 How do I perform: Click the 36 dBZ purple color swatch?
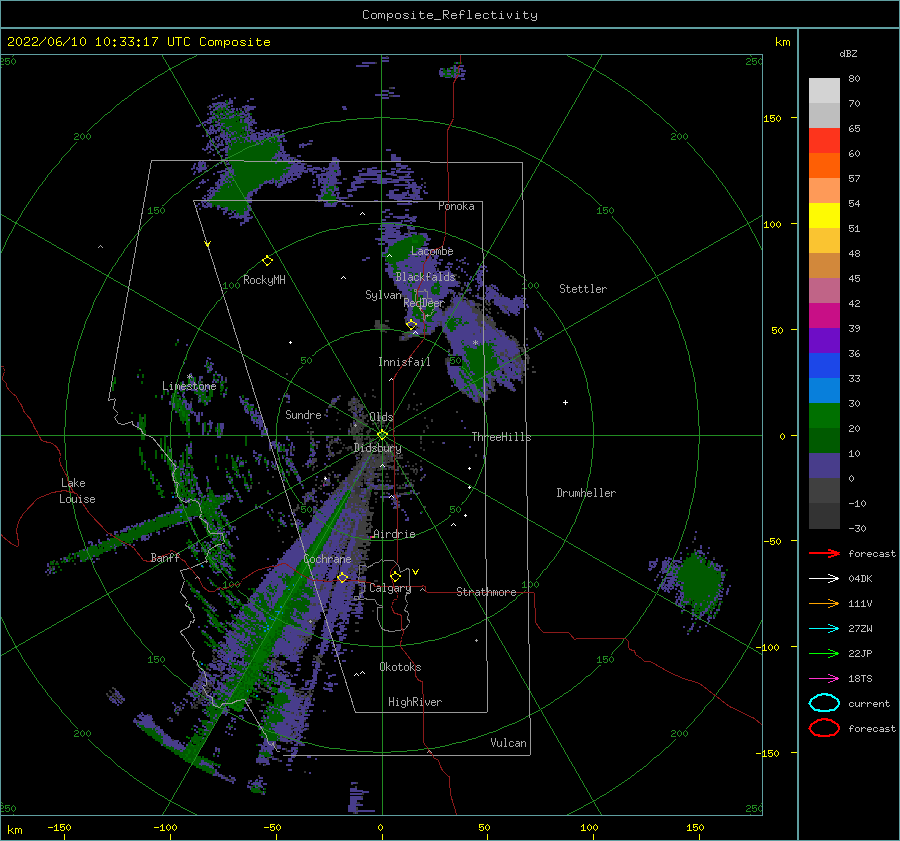tap(824, 340)
